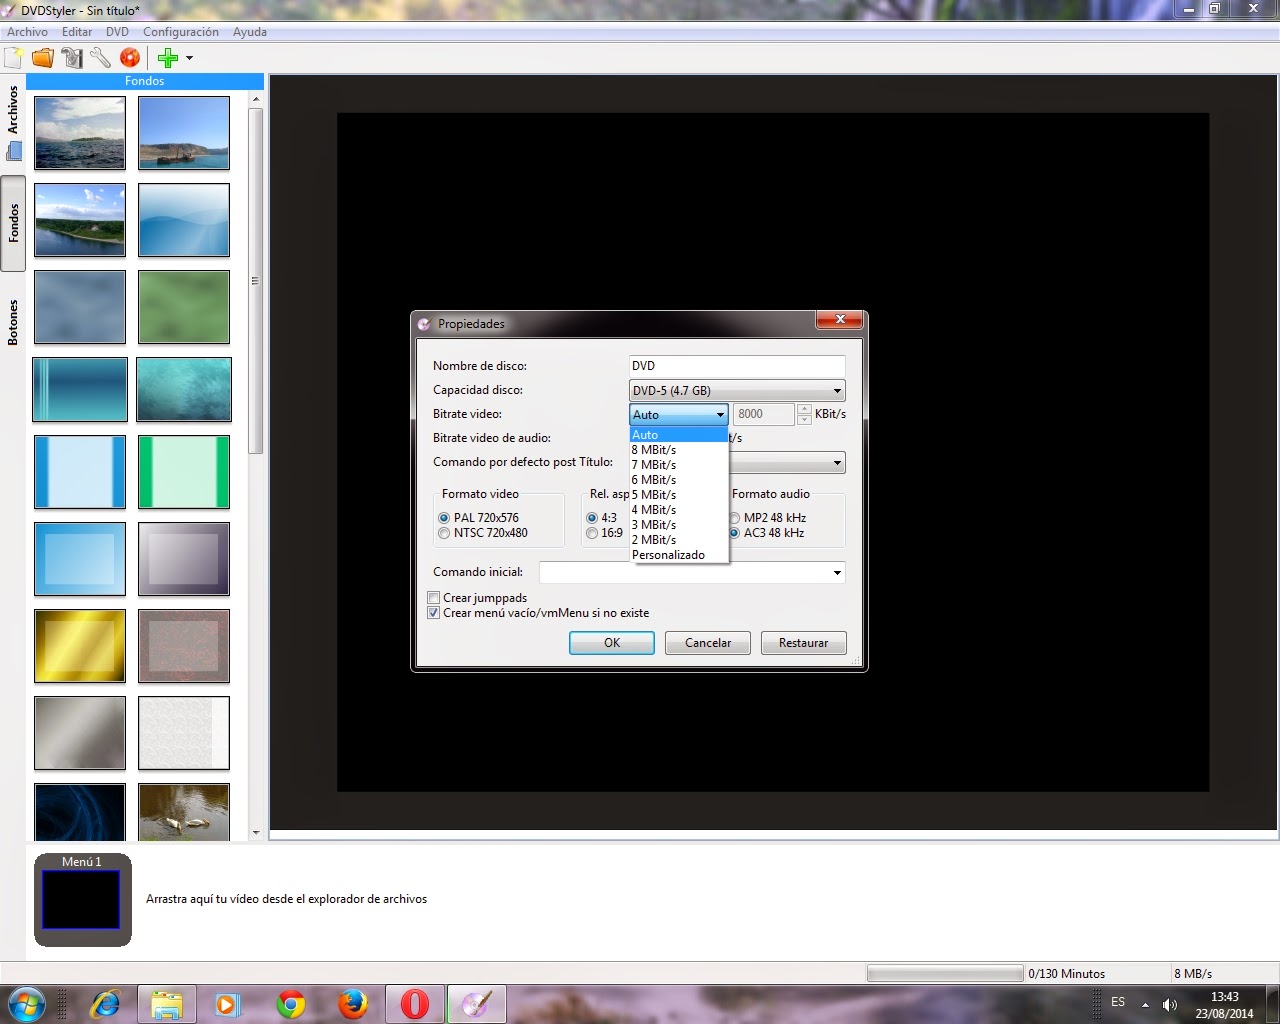Choose the green cloudy background swatch

[x=184, y=307]
